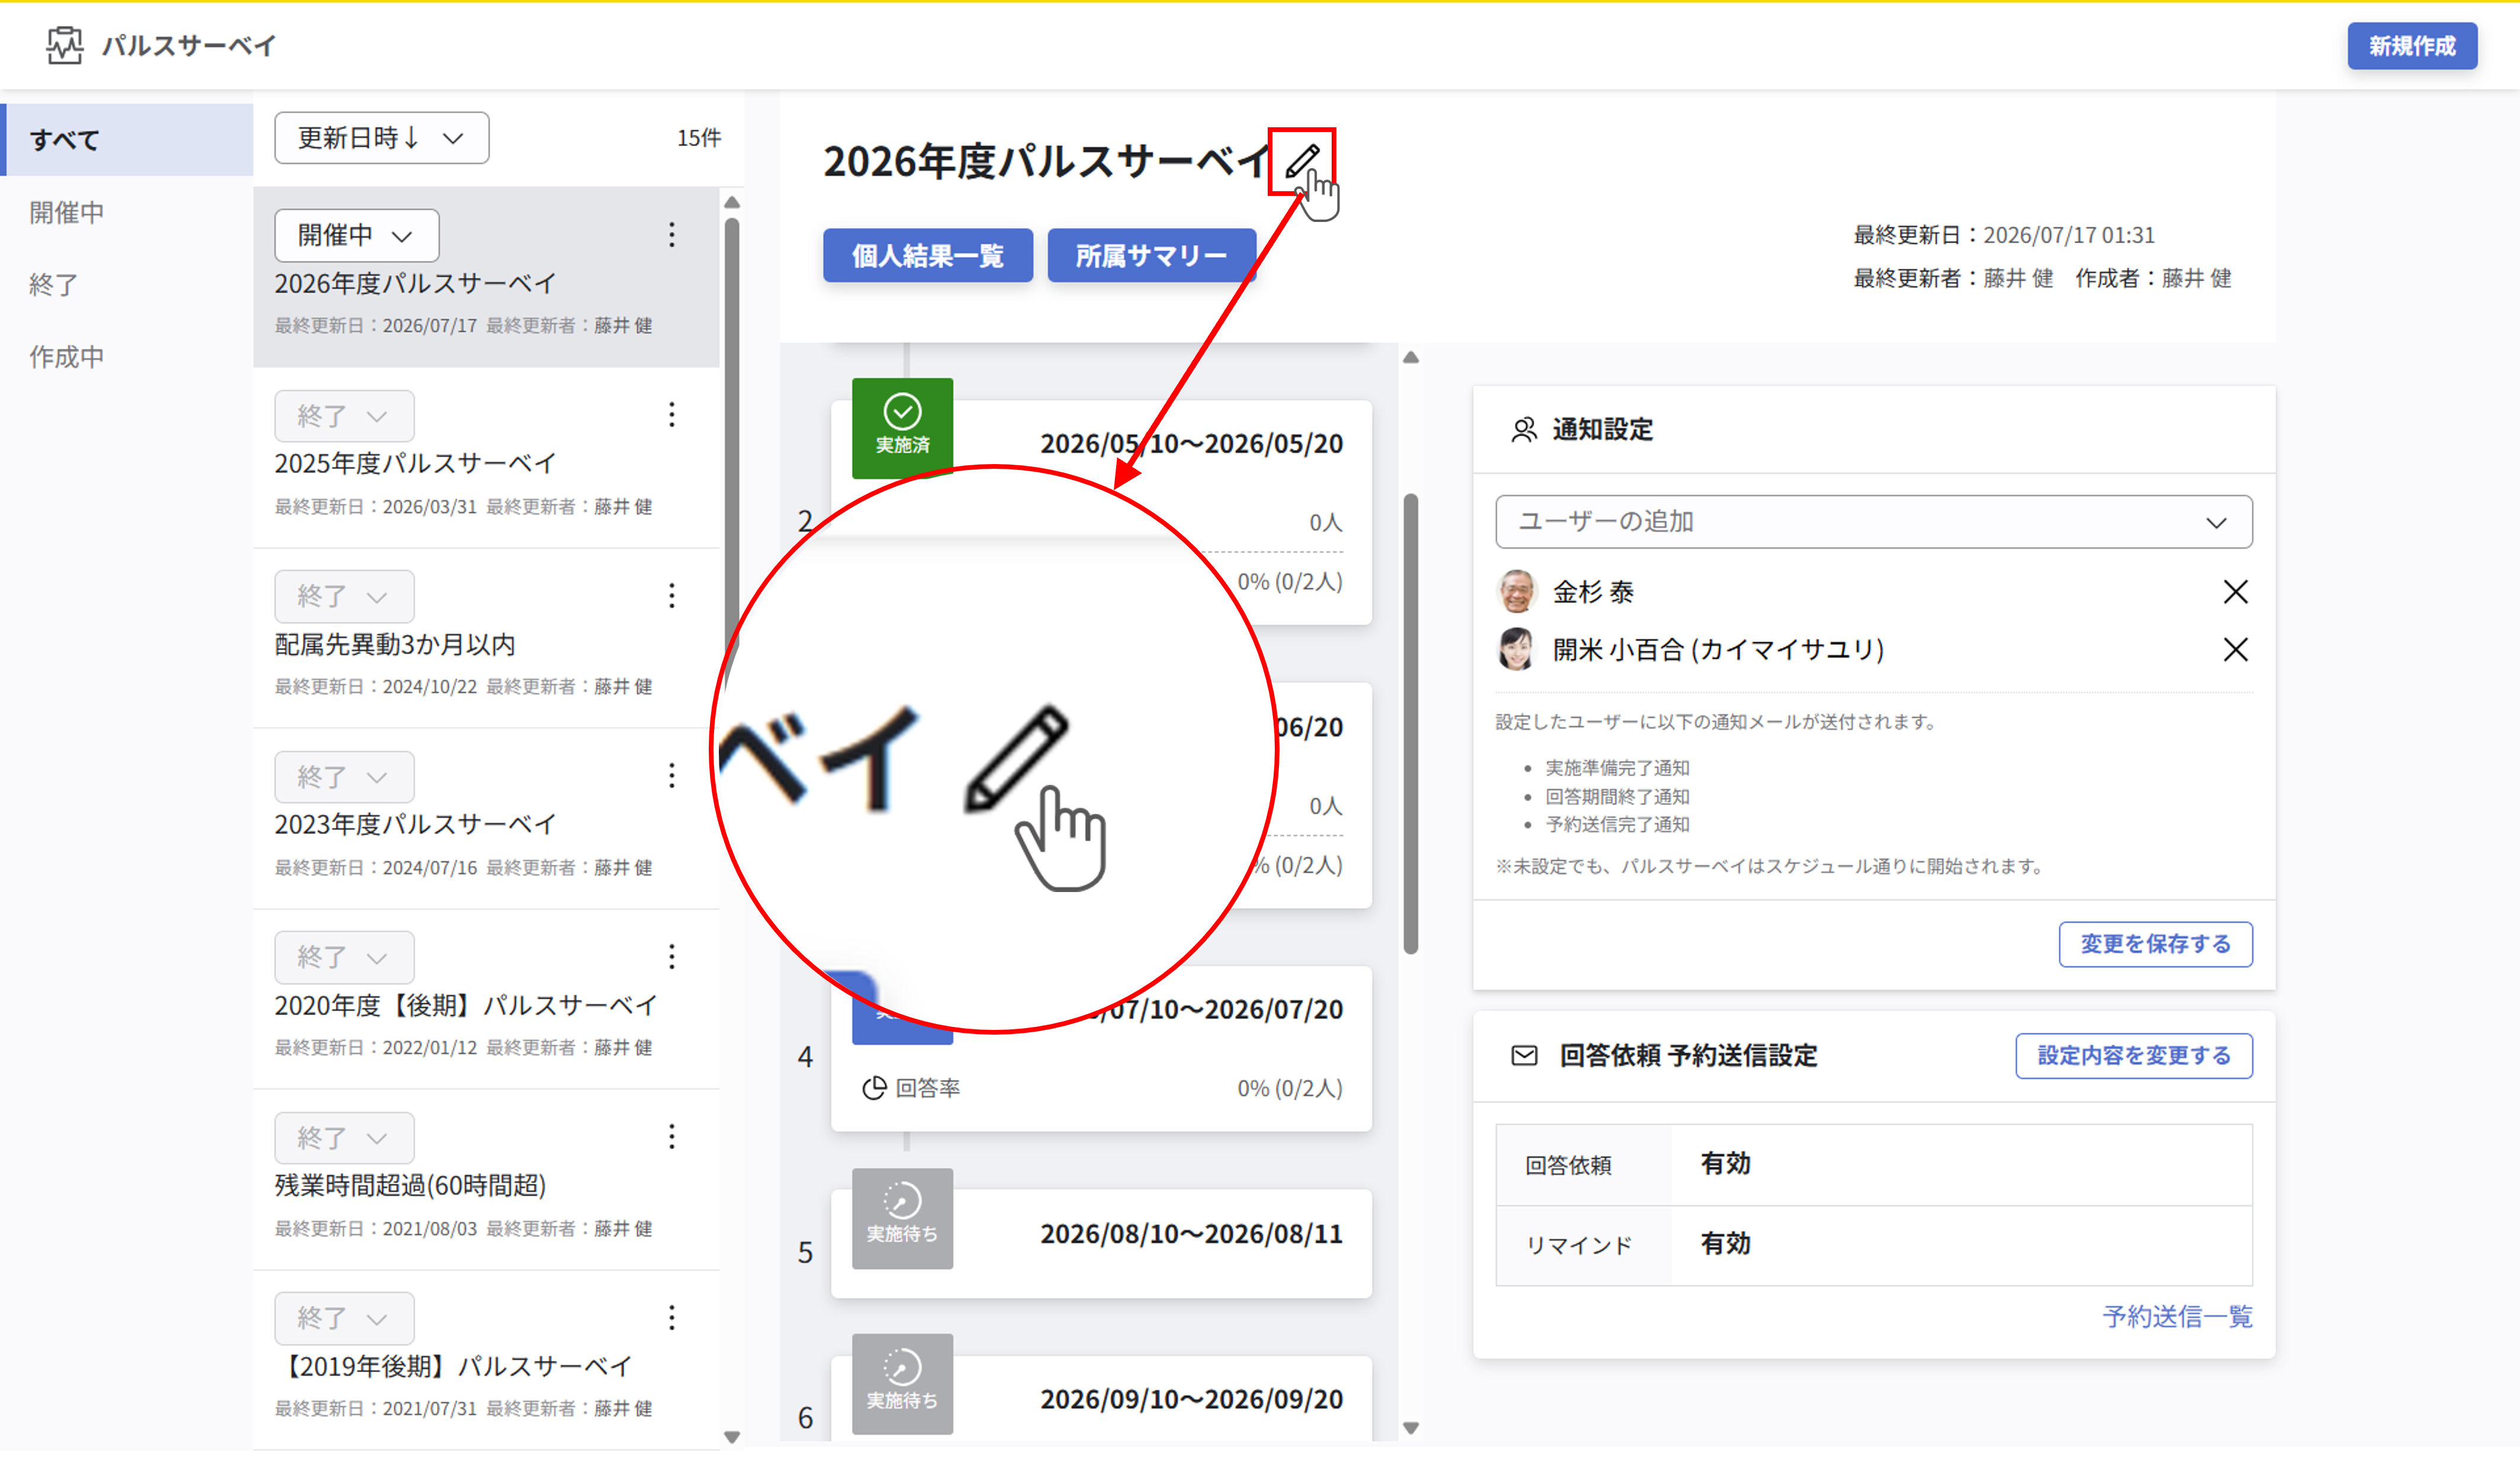Open the kebab menu for 2023年度パルスサーベイ
The height and width of the screenshot is (1465, 2520).
pos(672,775)
